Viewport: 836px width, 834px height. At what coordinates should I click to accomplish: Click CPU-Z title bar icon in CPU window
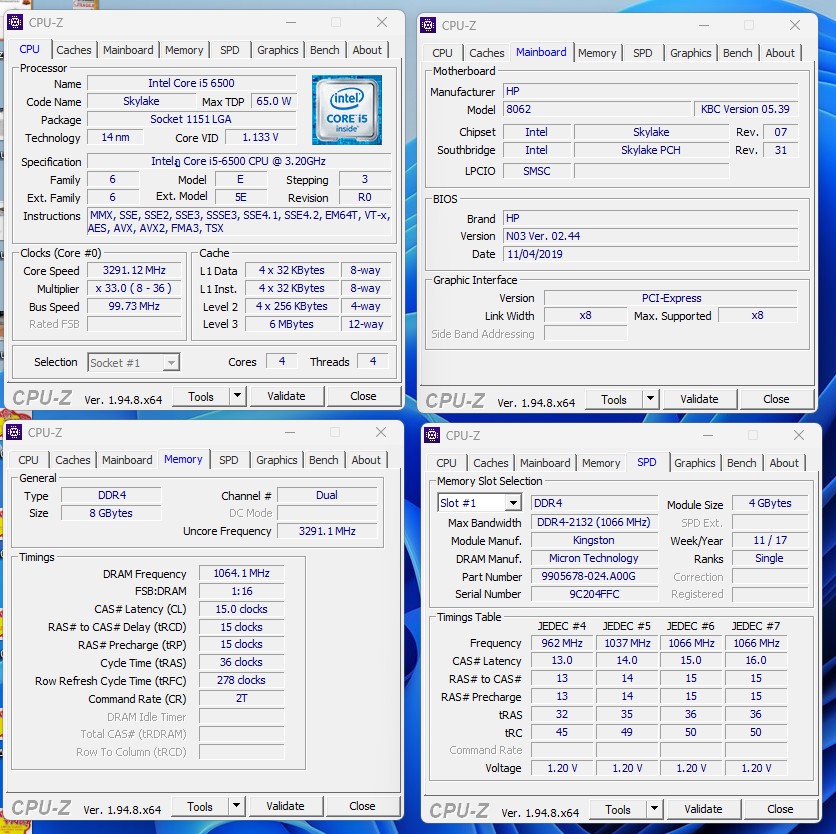pyautogui.click(x=15, y=22)
